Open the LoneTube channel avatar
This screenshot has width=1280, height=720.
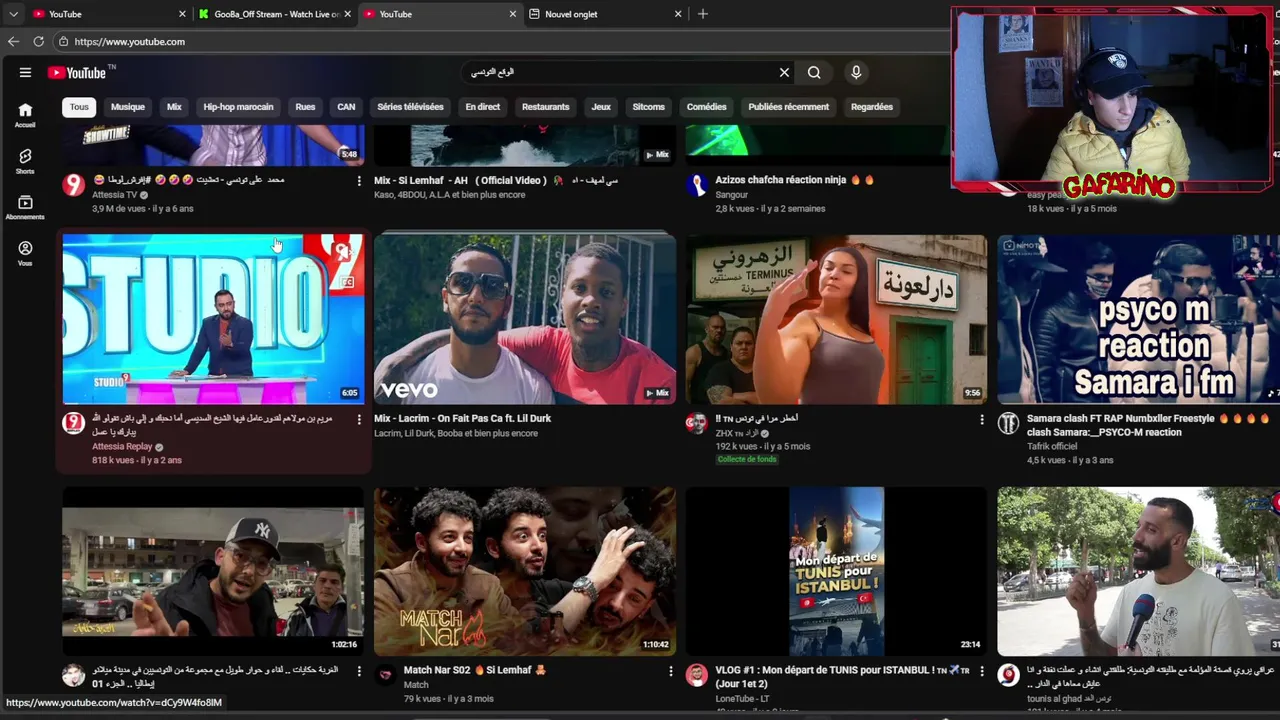click(697, 675)
